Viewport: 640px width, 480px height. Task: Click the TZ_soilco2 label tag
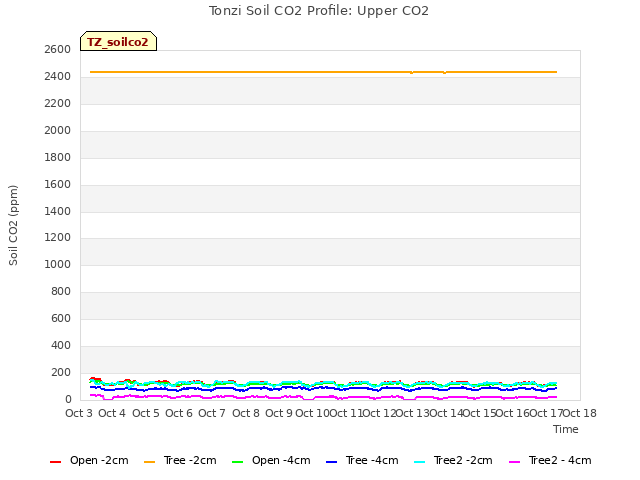click(x=118, y=41)
